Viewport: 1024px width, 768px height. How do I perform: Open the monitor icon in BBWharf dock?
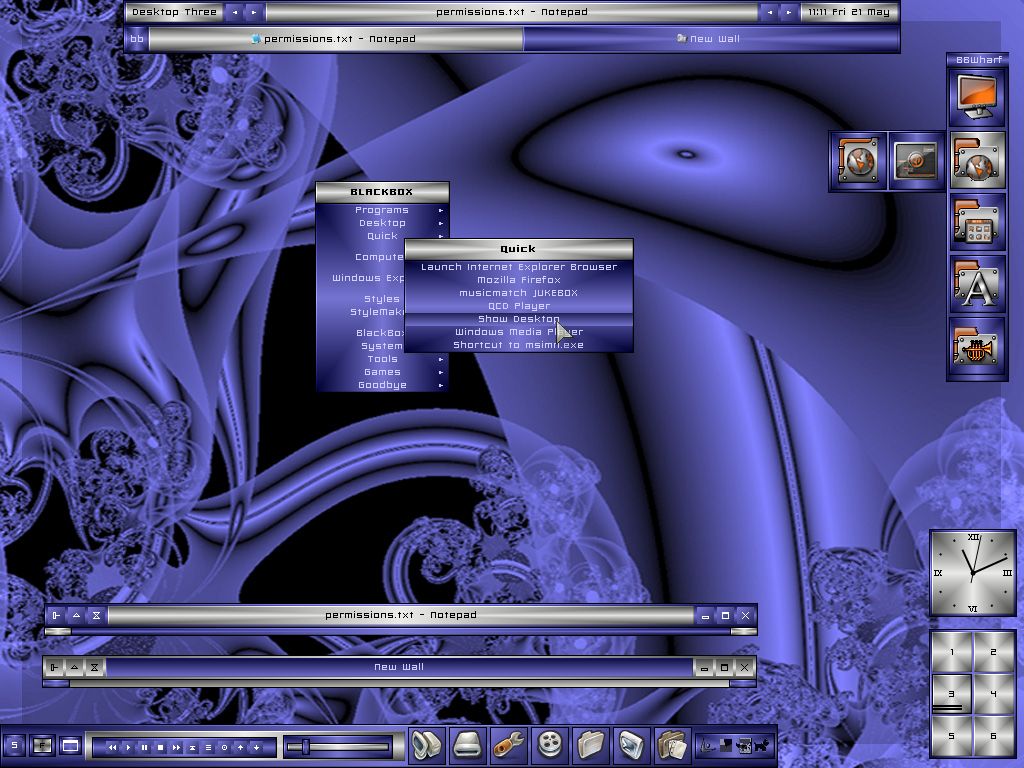click(x=976, y=98)
